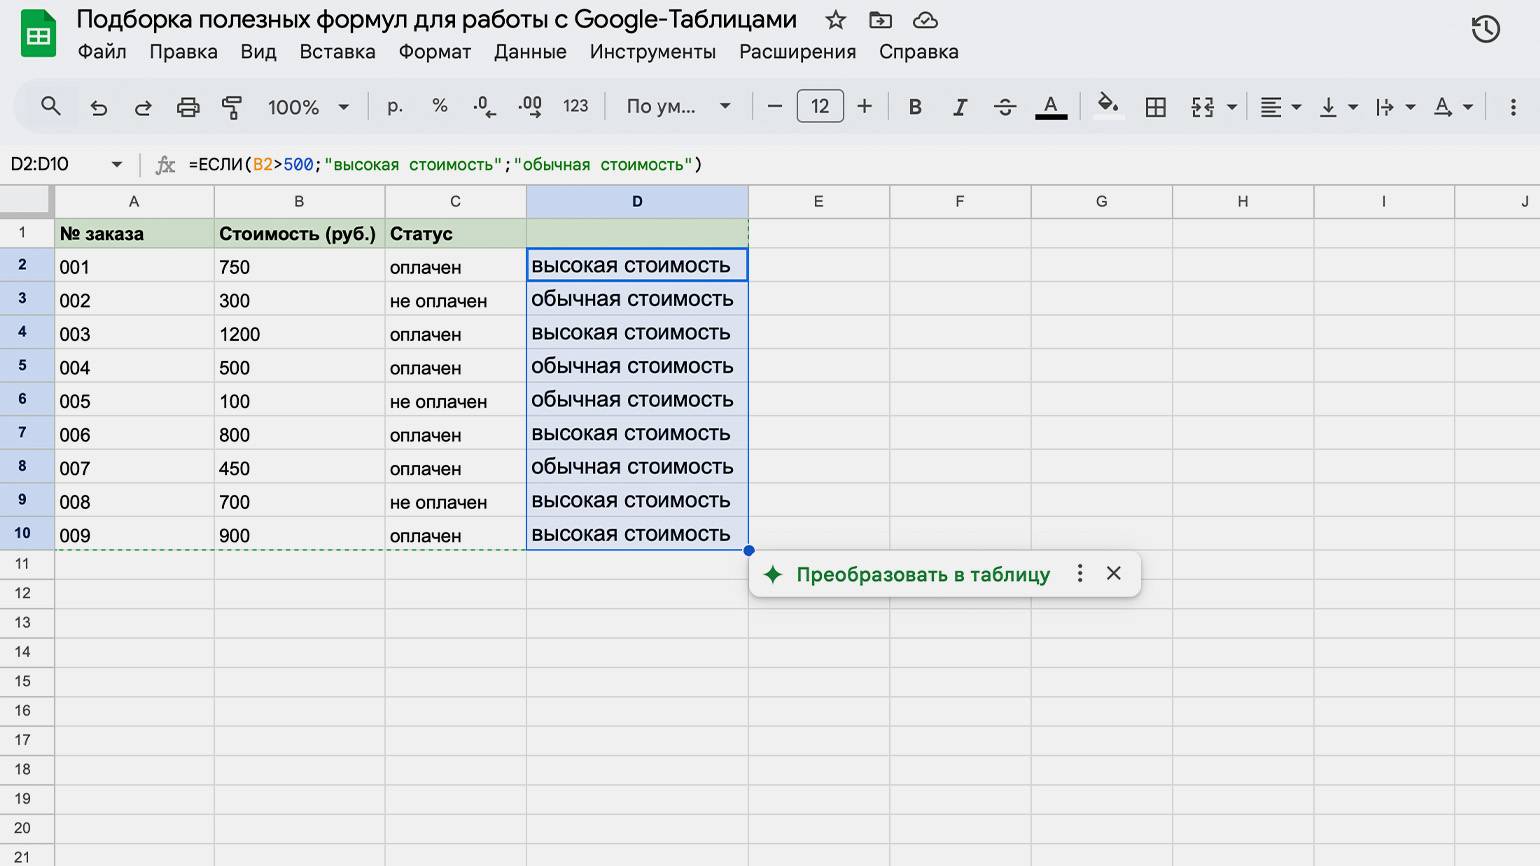Select the Статус header cell
Viewport: 1540px width, 866px height.
(455, 233)
